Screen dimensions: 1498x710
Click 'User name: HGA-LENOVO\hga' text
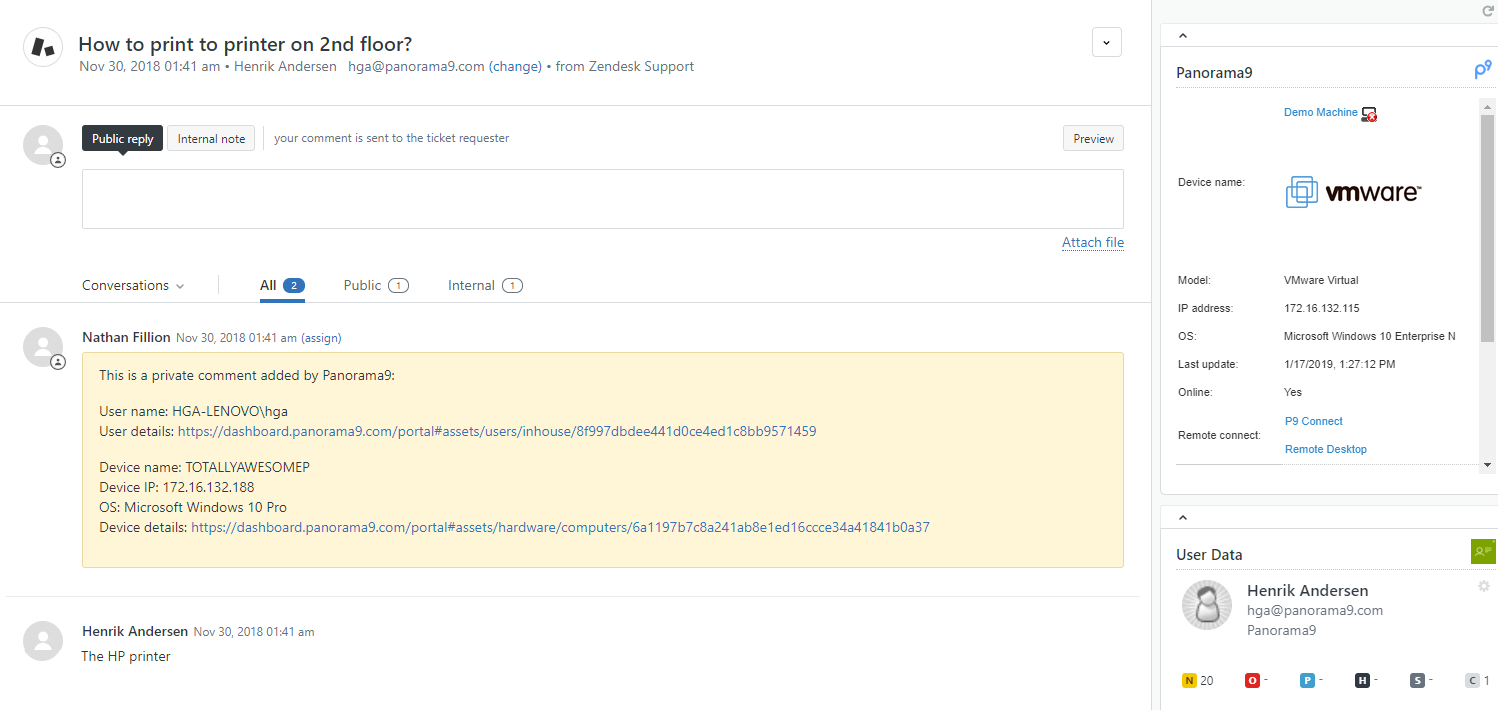(x=193, y=410)
